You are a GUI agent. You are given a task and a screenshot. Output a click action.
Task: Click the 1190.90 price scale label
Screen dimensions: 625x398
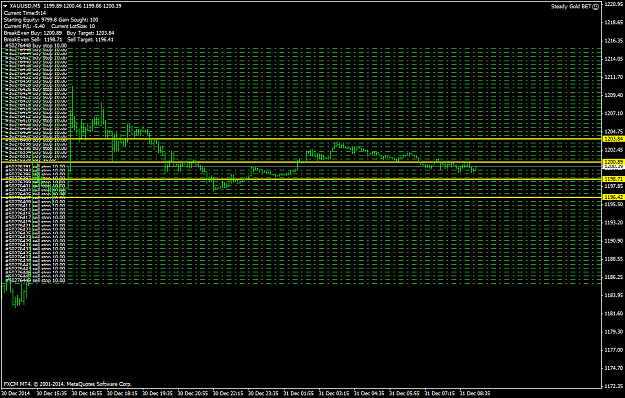[614, 241]
